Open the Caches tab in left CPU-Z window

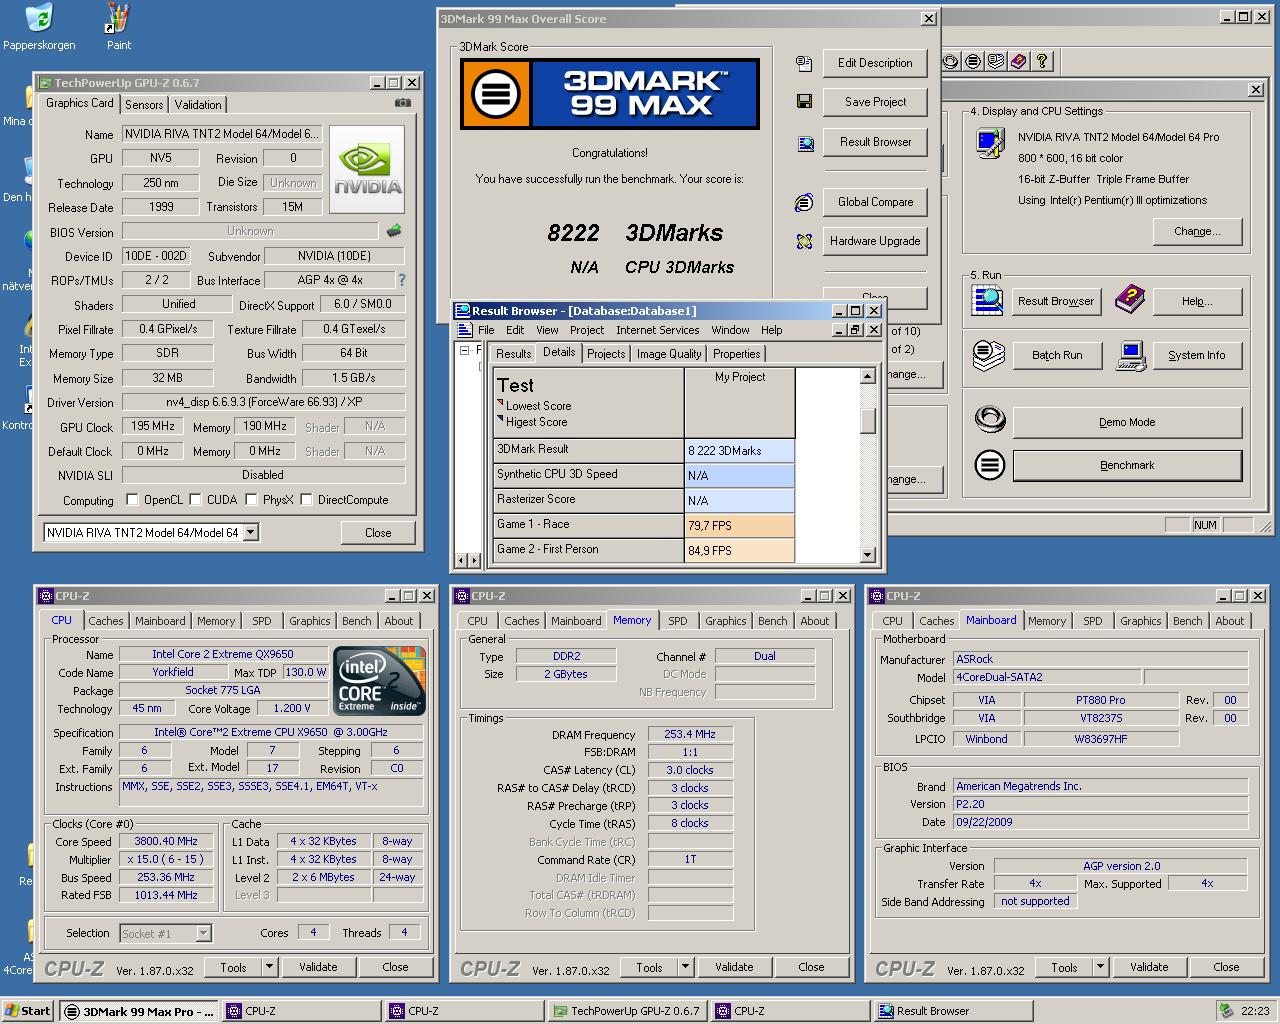coord(105,621)
